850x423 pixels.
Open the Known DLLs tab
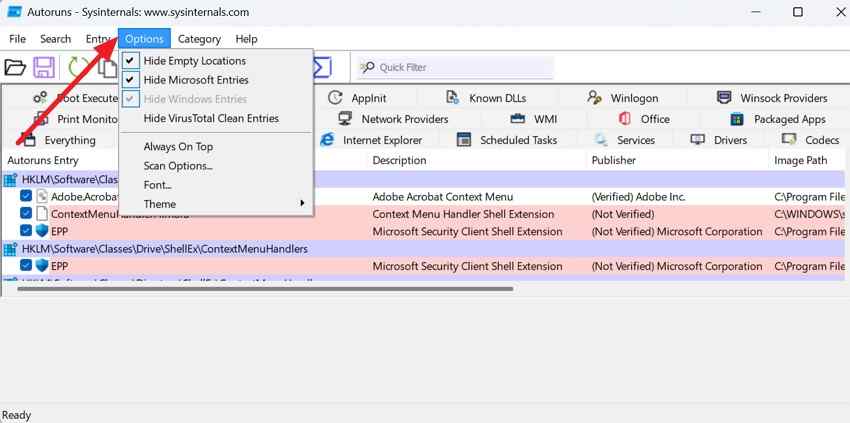[486, 98]
